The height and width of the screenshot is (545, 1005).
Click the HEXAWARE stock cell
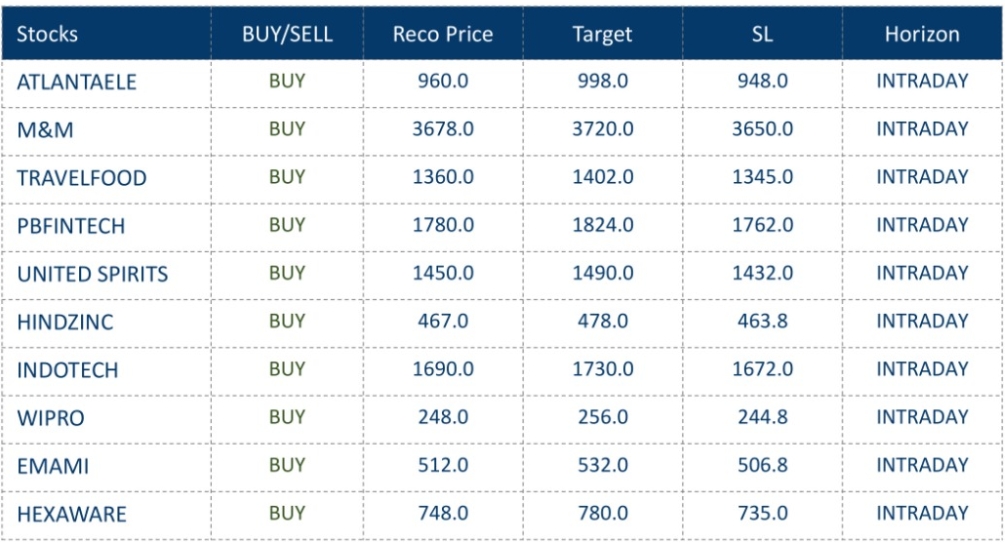pos(71,514)
